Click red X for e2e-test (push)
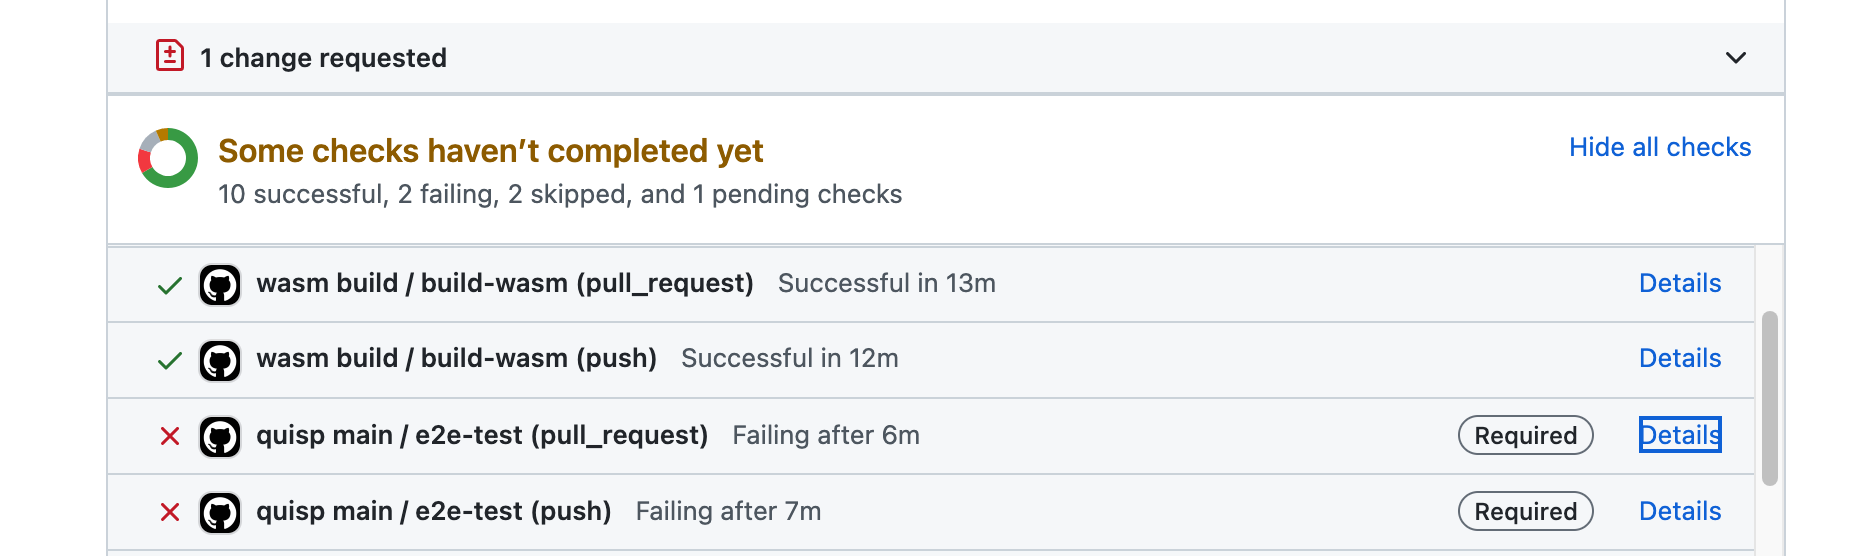Image resolution: width=1872 pixels, height=556 pixels. pos(170,512)
